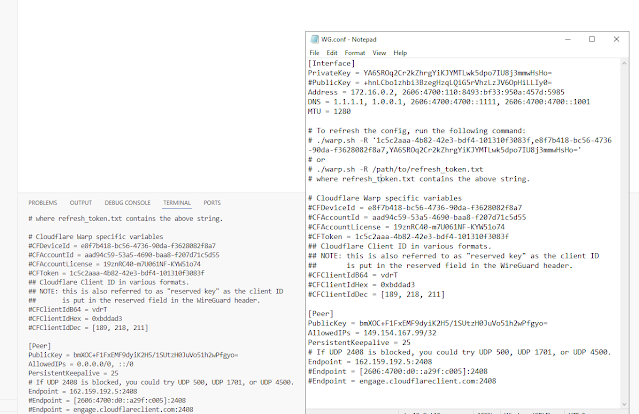Screen dimensions: 639x414
Task: Click the MTU = 1280 line
Action: [329, 112]
